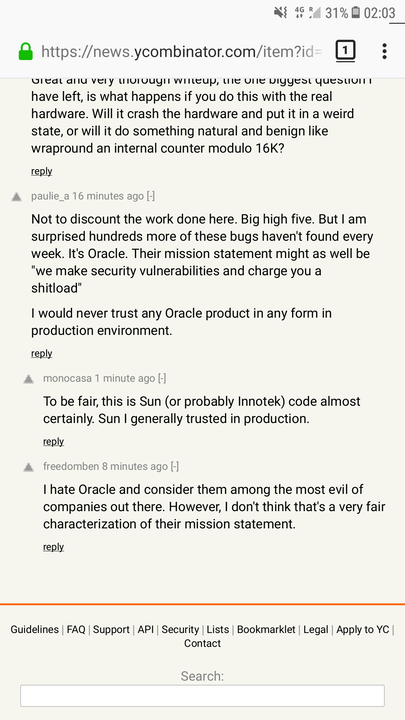The image size is (405, 720).
Task: Collapse paulie_a's comment thread
Action: (x=151, y=197)
